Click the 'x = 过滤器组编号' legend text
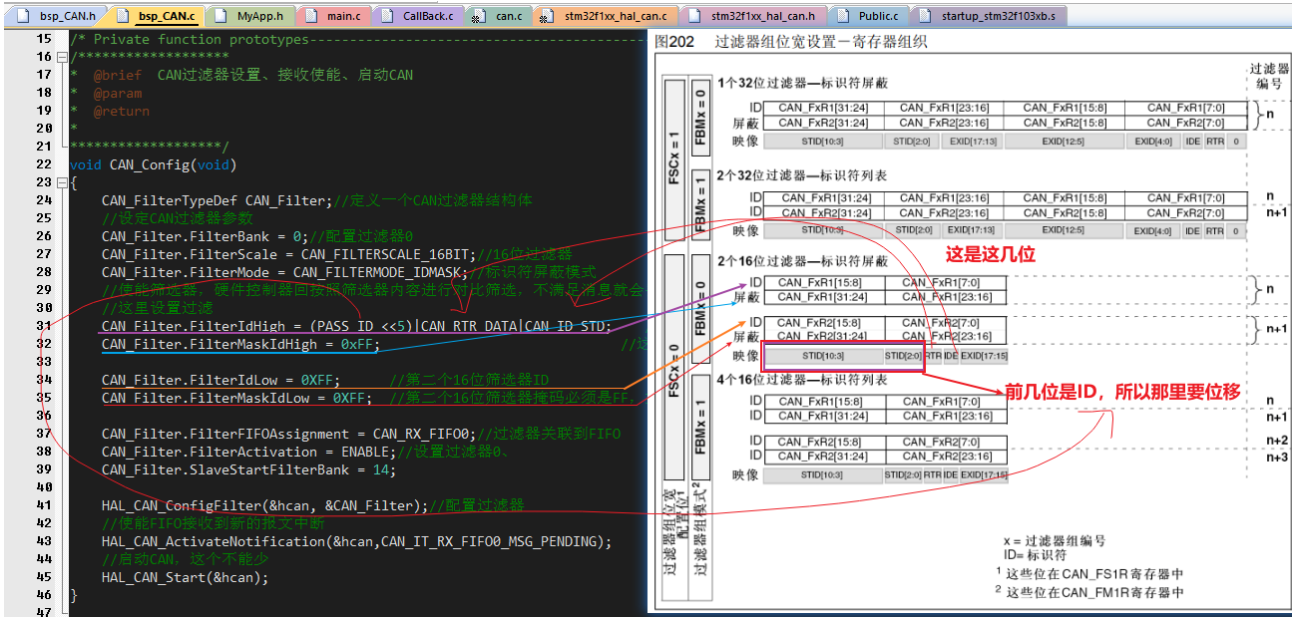 [1055, 541]
